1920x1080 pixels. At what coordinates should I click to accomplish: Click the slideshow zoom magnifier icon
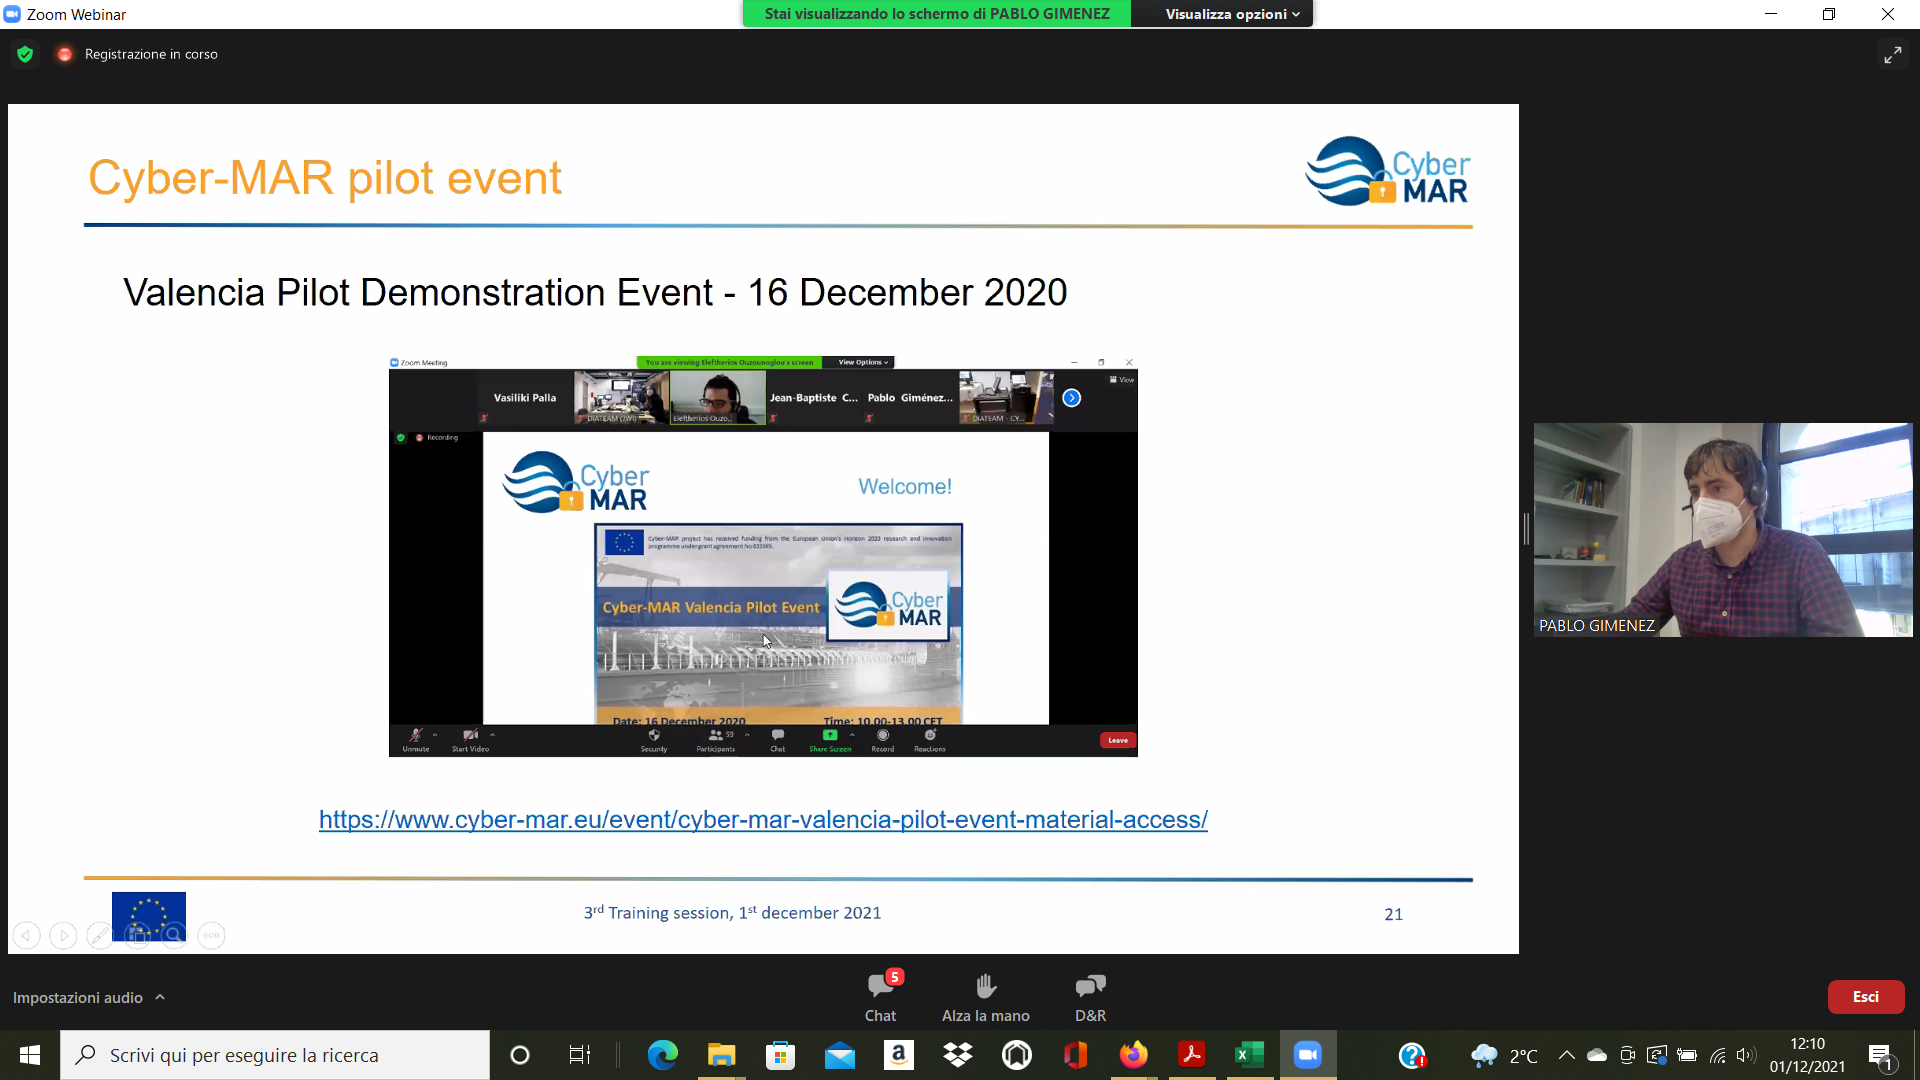click(x=174, y=936)
